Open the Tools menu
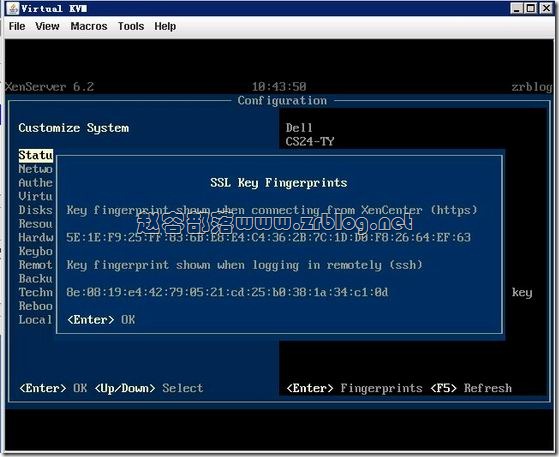 click(x=131, y=26)
